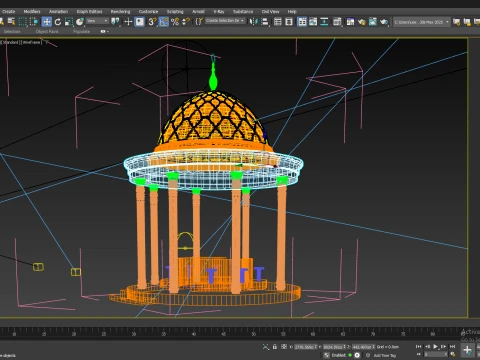
Task: Click Select and Manipulate crosshair icon
Action: click(x=128, y=22)
